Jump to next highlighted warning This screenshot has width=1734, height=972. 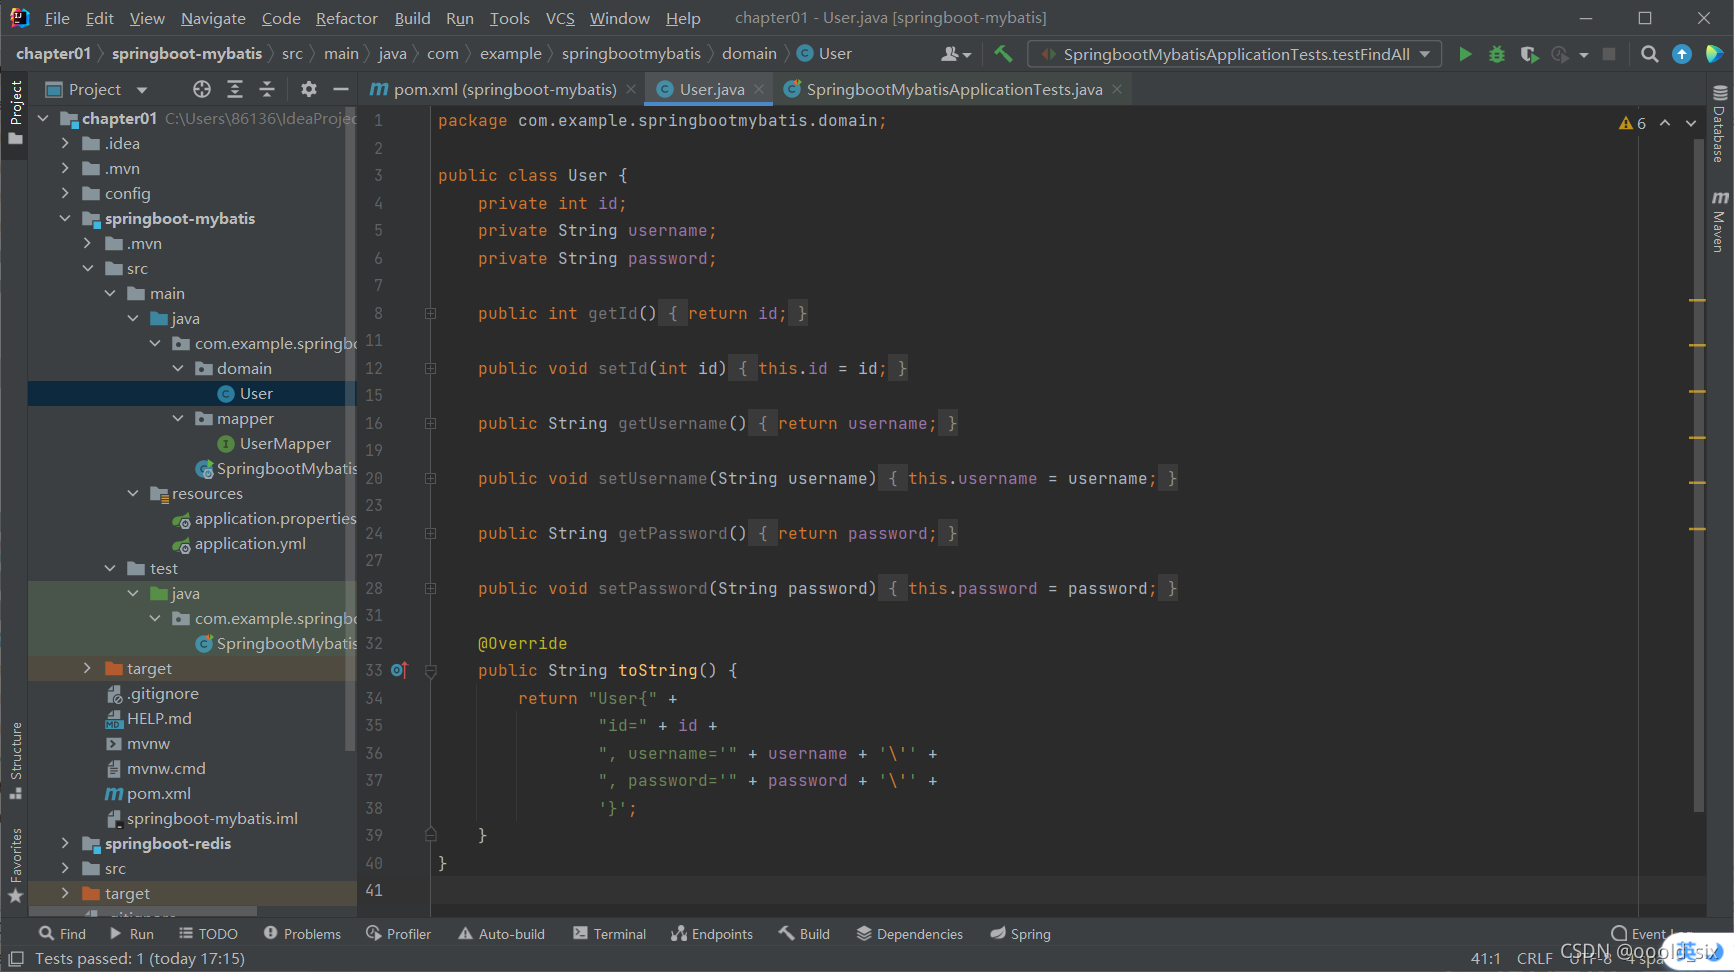[x=1691, y=123]
